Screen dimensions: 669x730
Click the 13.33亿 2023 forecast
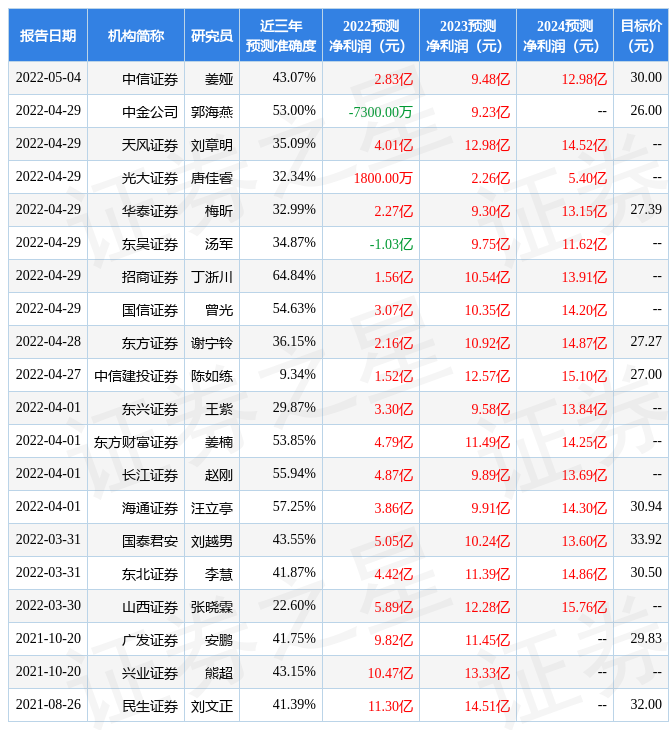[x=487, y=674]
